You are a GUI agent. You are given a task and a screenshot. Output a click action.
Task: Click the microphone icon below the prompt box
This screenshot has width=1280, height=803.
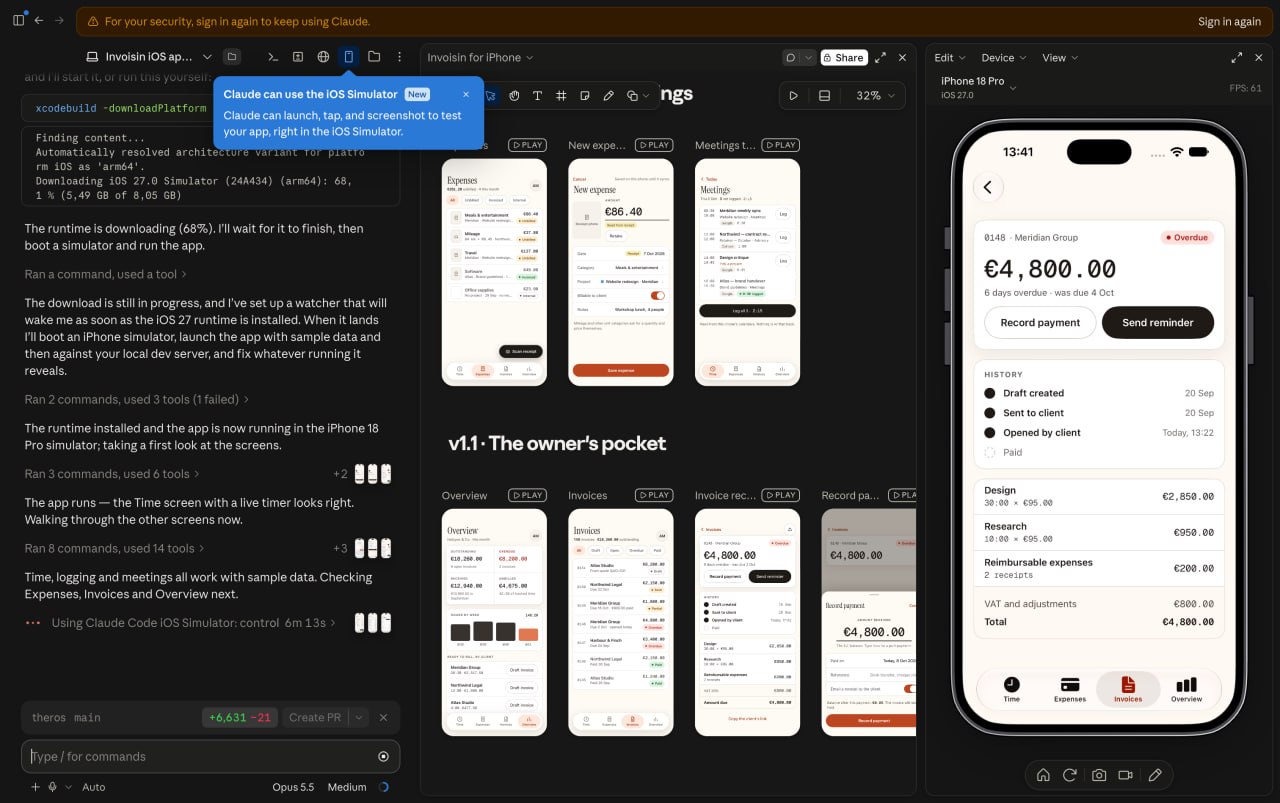tap(52, 787)
